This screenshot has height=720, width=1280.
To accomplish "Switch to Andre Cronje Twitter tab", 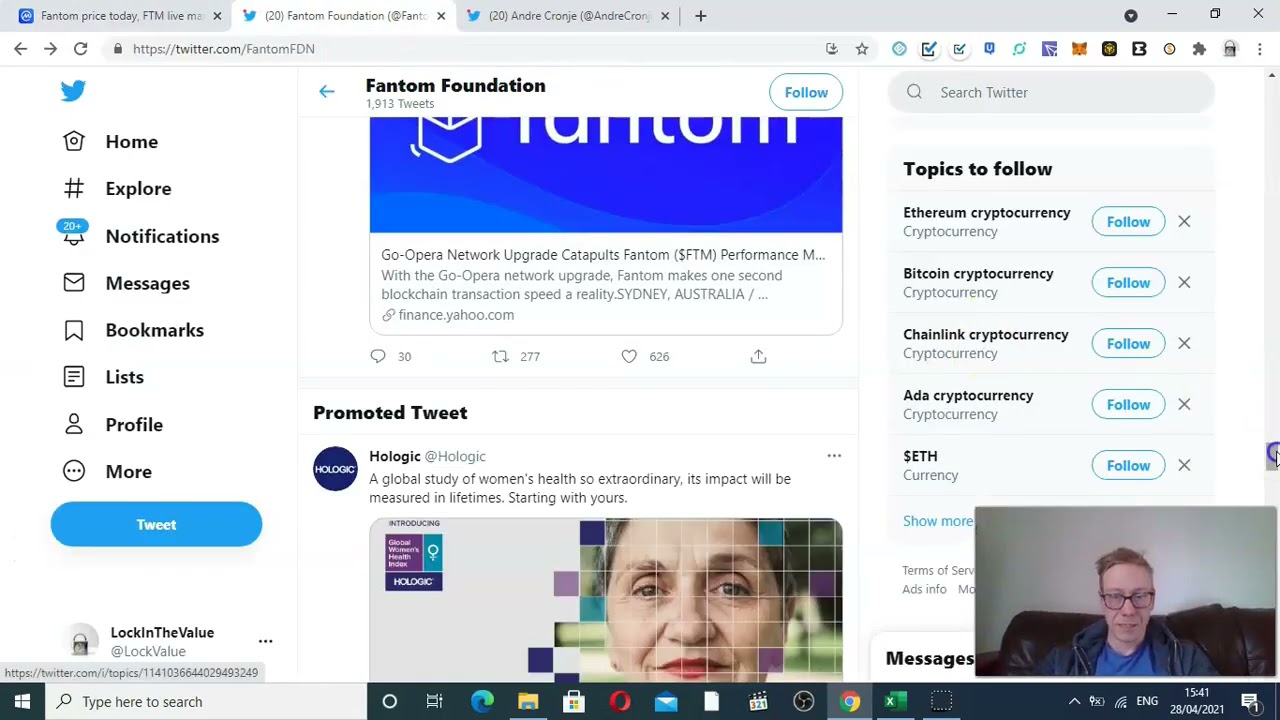I will tap(568, 16).
